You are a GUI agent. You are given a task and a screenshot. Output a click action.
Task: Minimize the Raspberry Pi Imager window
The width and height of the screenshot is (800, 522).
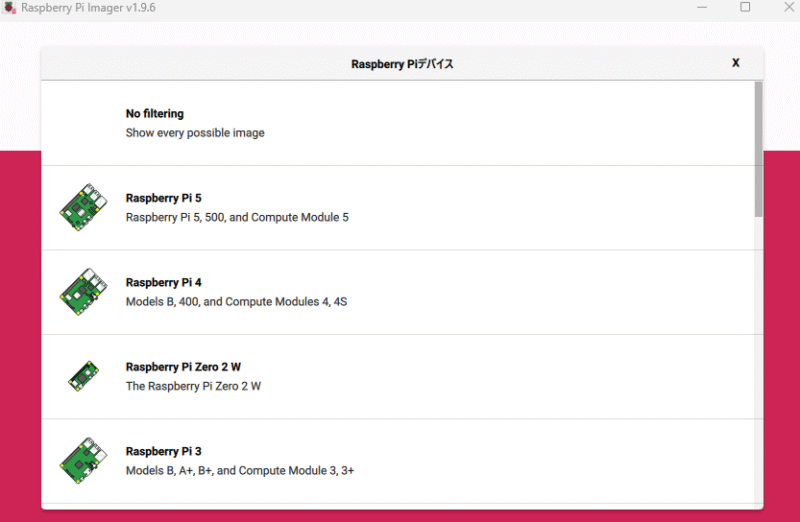(x=703, y=8)
